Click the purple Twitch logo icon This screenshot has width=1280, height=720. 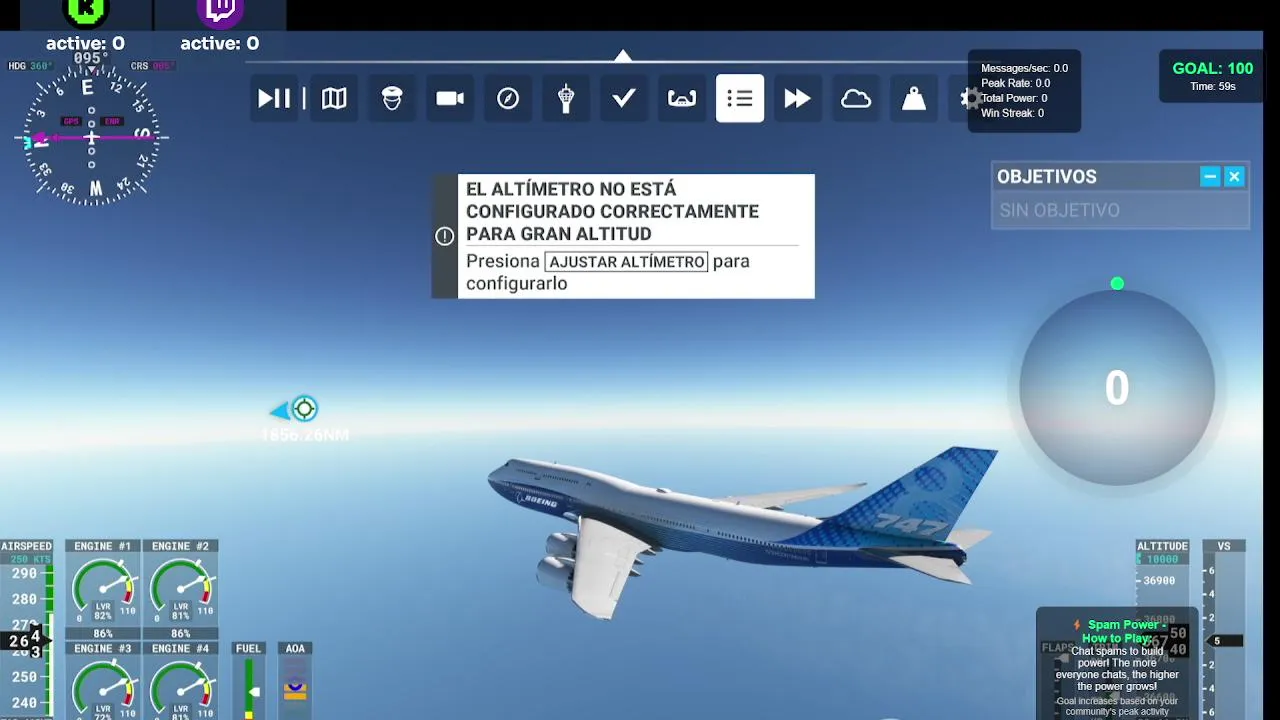(220, 12)
